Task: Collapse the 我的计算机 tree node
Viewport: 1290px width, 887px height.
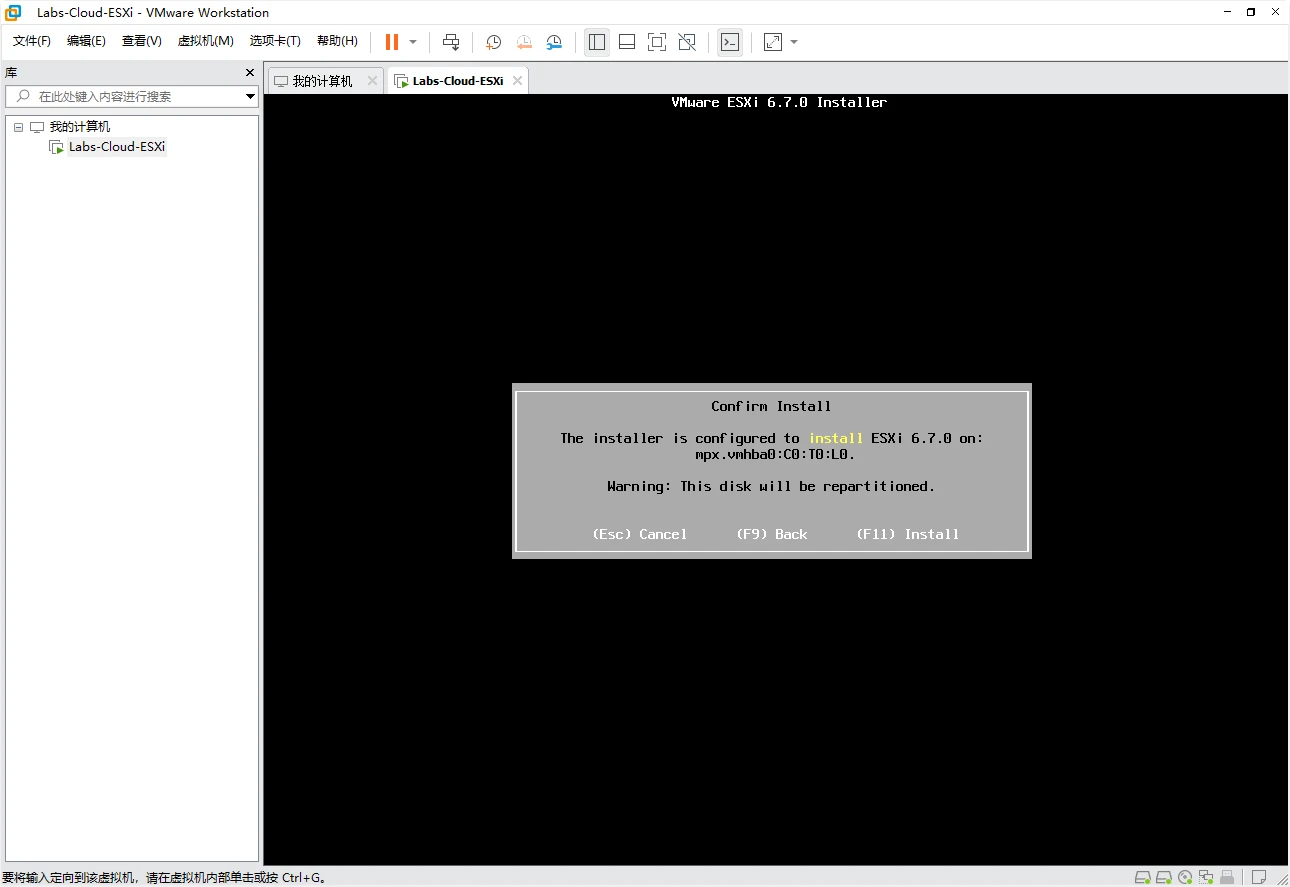Action: 18,127
